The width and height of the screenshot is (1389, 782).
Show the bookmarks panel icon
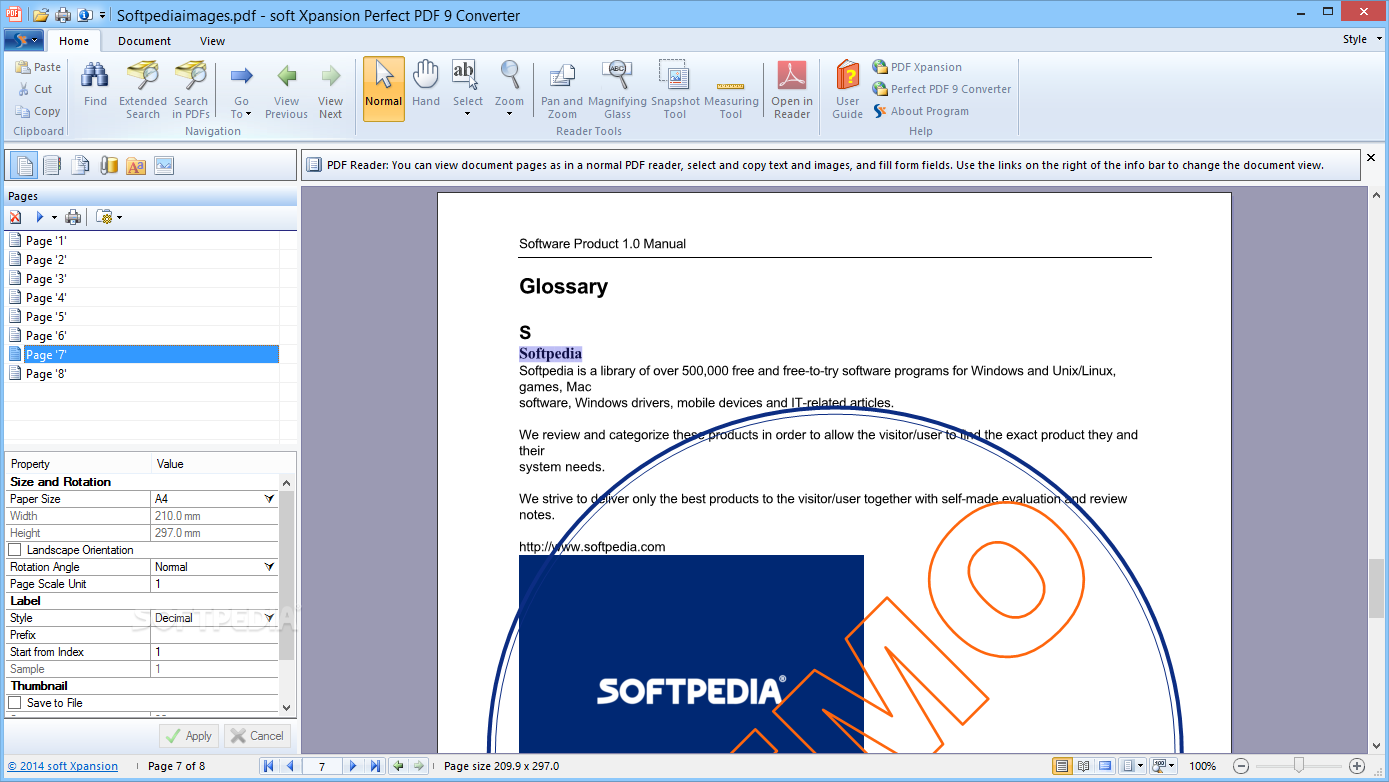[x=52, y=165]
